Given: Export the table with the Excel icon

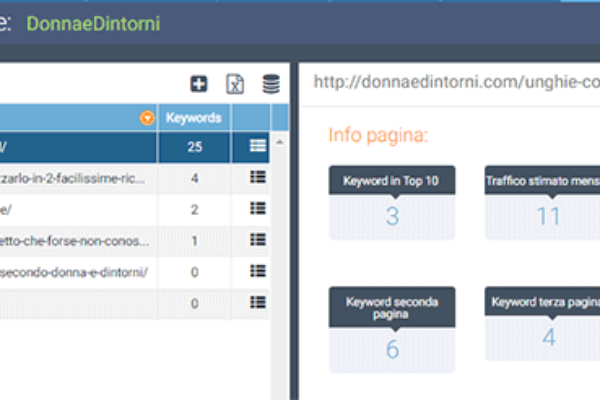Looking at the screenshot, I should [x=235, y=85].
